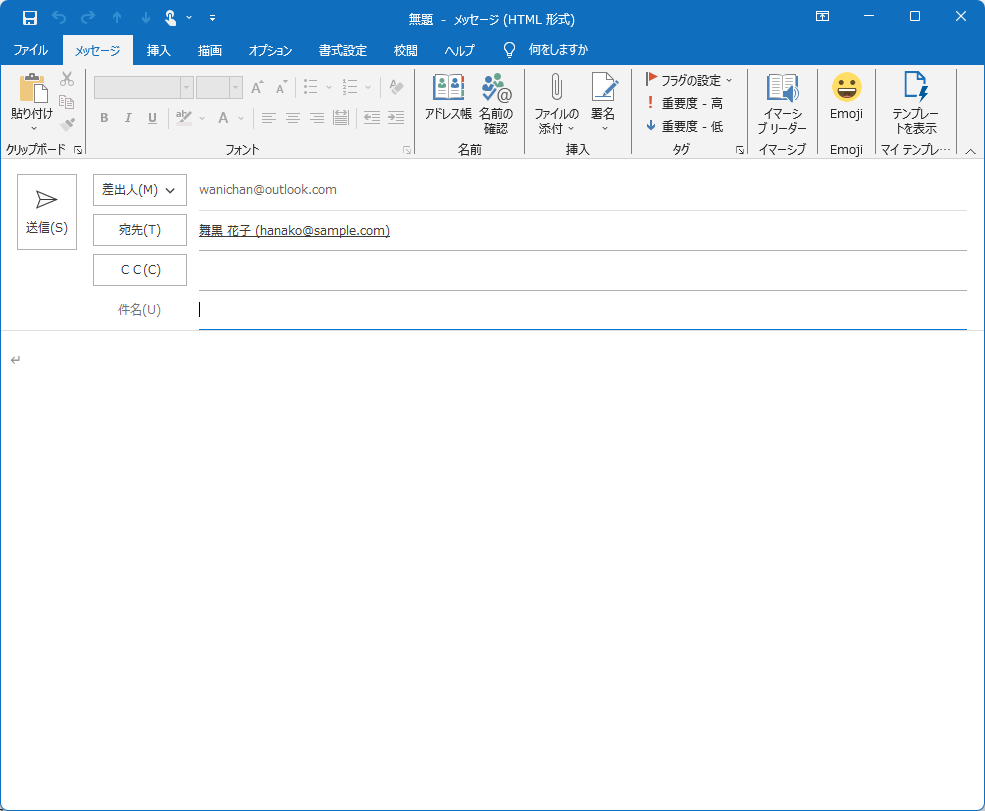Toggle justify text alignment
Screen dimensions: 985x811
point(340,117)
